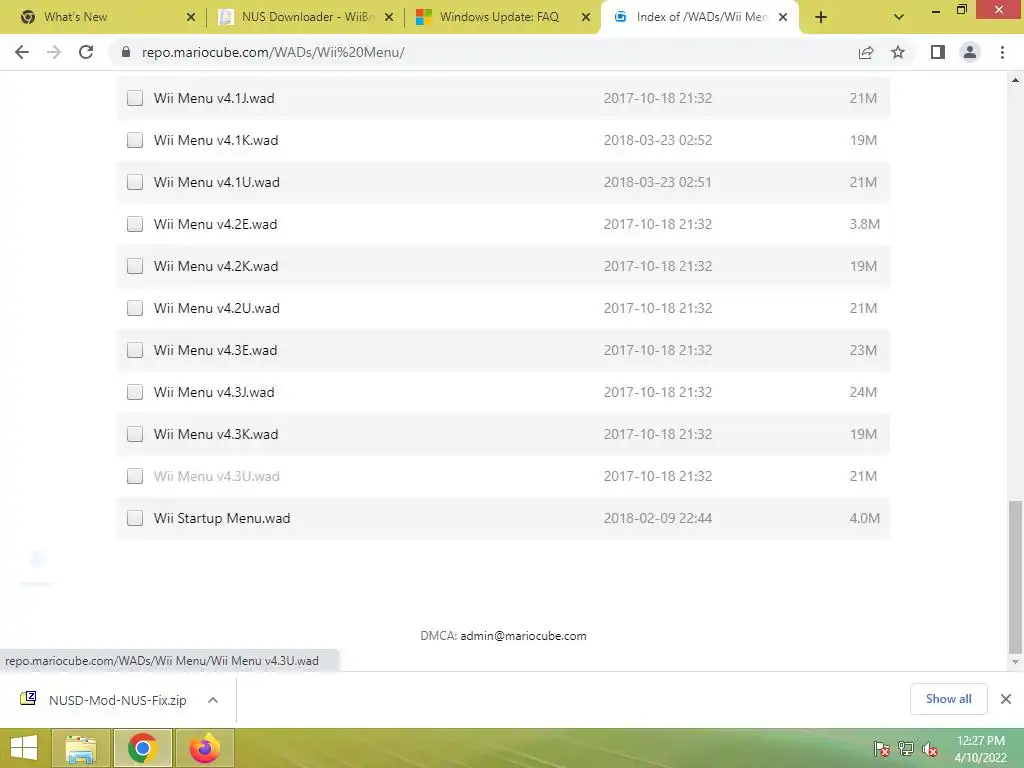Check the box for Wii Menu v4.2E.wad
Screen dimensions: 1024x768
tap(135, 224)
